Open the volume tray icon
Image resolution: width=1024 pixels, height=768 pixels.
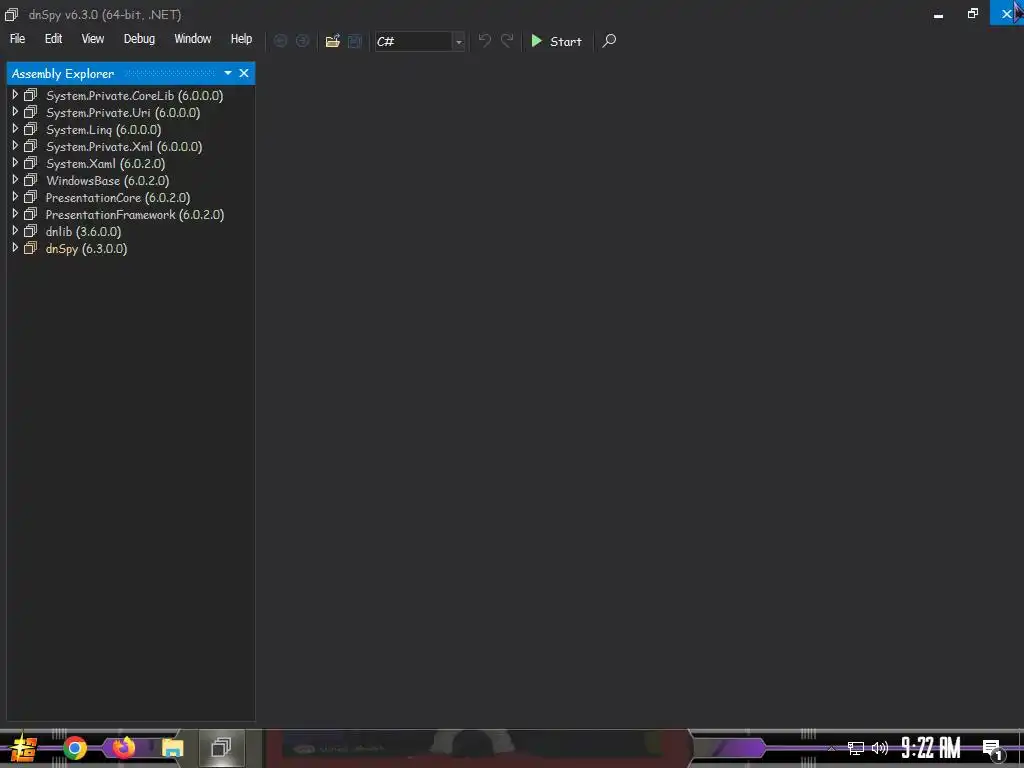coord(880,748)
